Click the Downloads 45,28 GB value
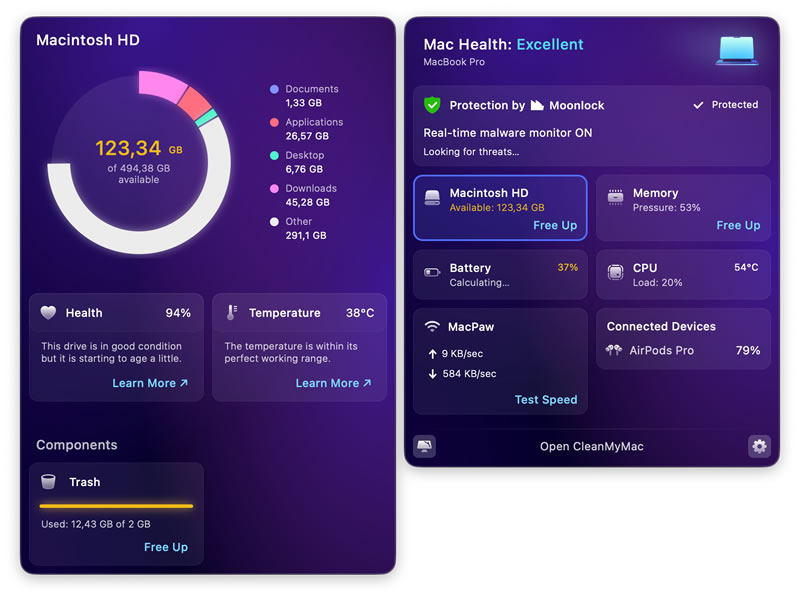800x598 pixels. [307, 203]
